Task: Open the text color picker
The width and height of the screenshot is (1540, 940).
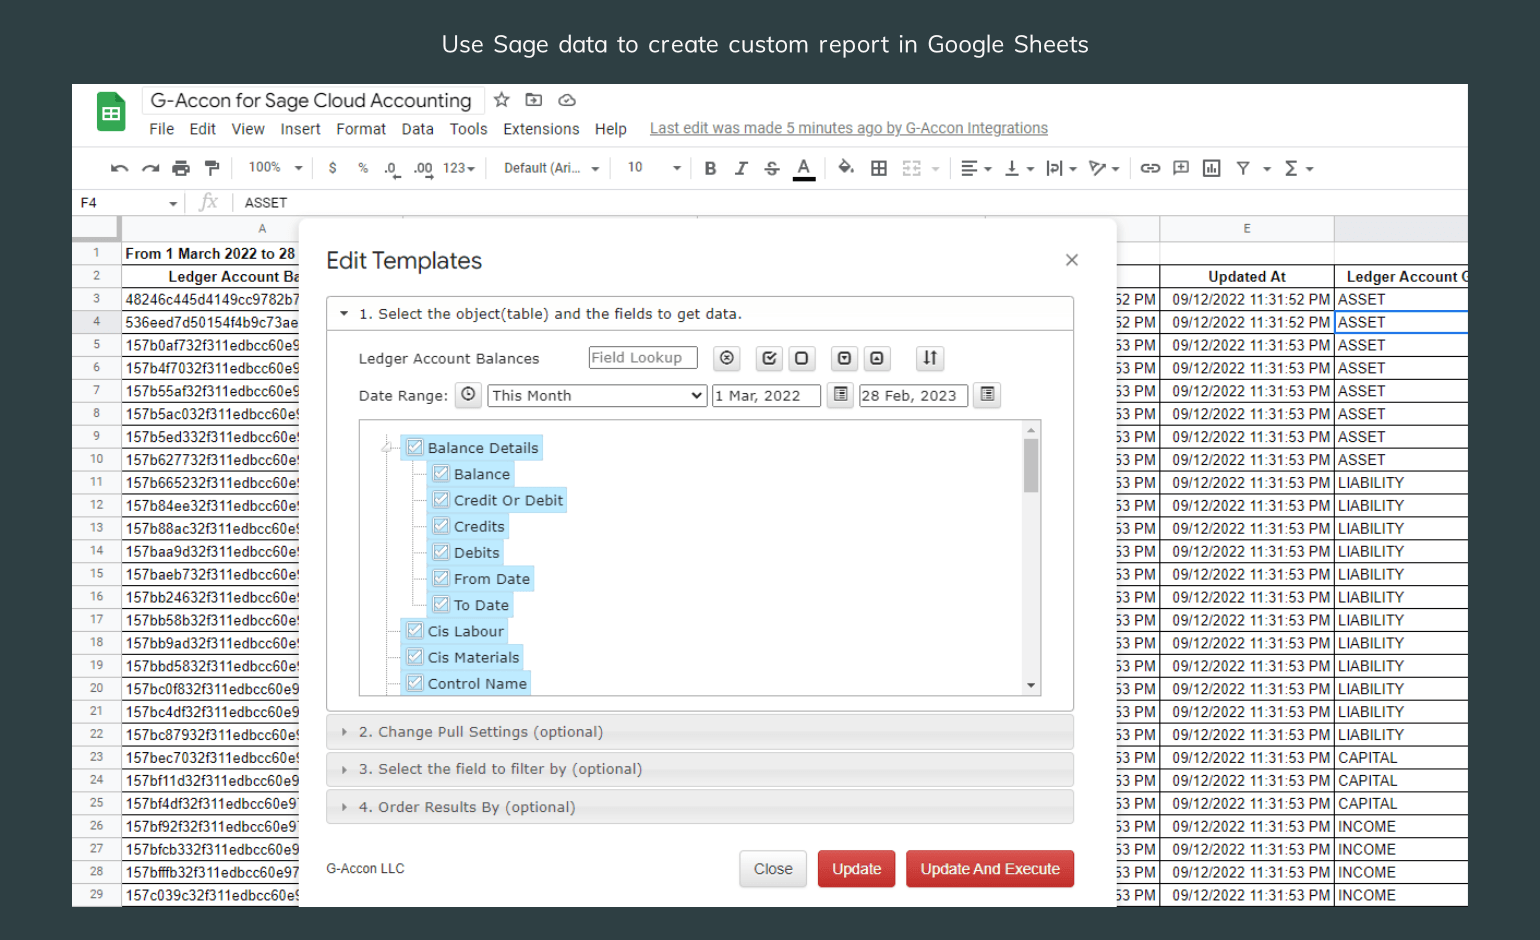Action: tap(804, 169)
